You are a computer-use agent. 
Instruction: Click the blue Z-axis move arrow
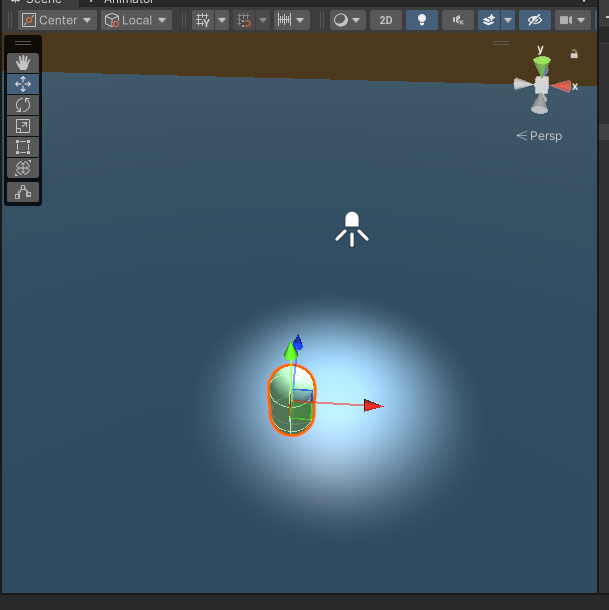tap(298, 340)
